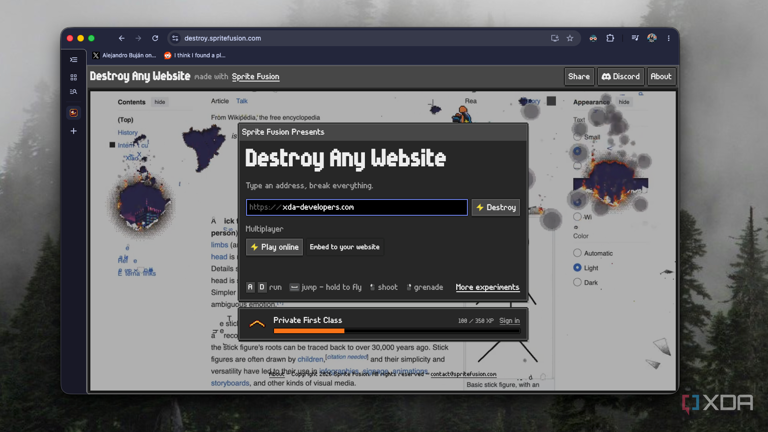Click the install app icon in address bar
Screen dimensions: 768x432
click(554, 38)
